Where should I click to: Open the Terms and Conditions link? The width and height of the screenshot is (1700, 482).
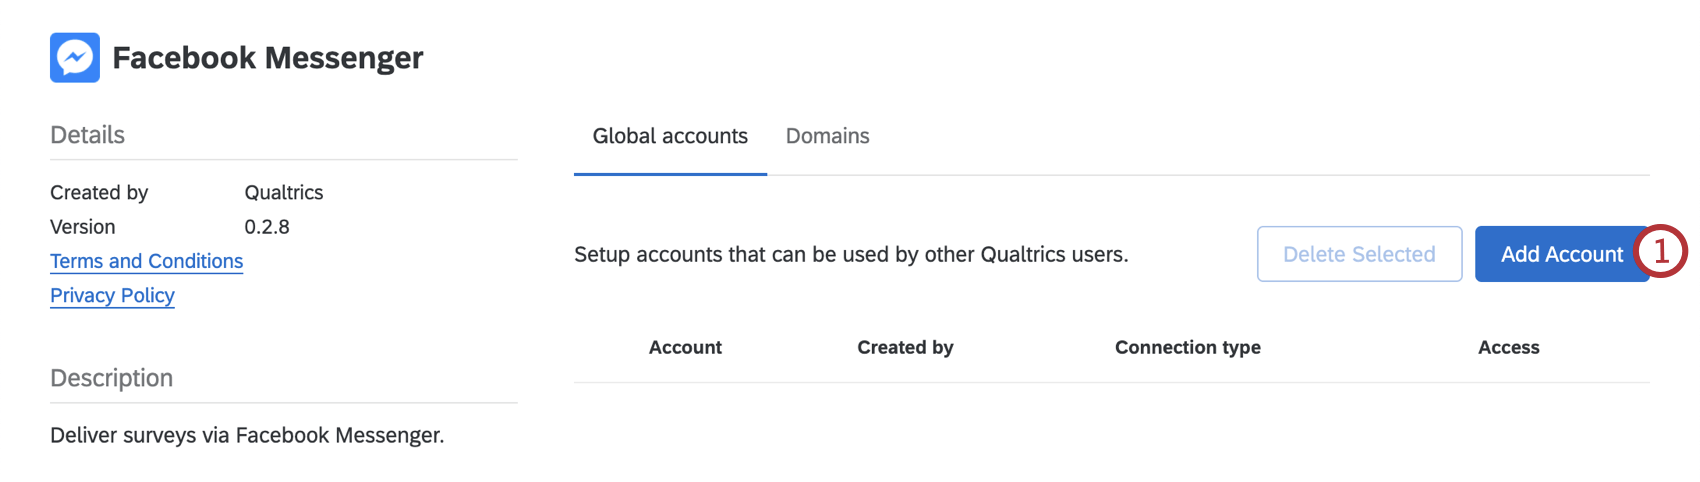click(x=147, y=261)
